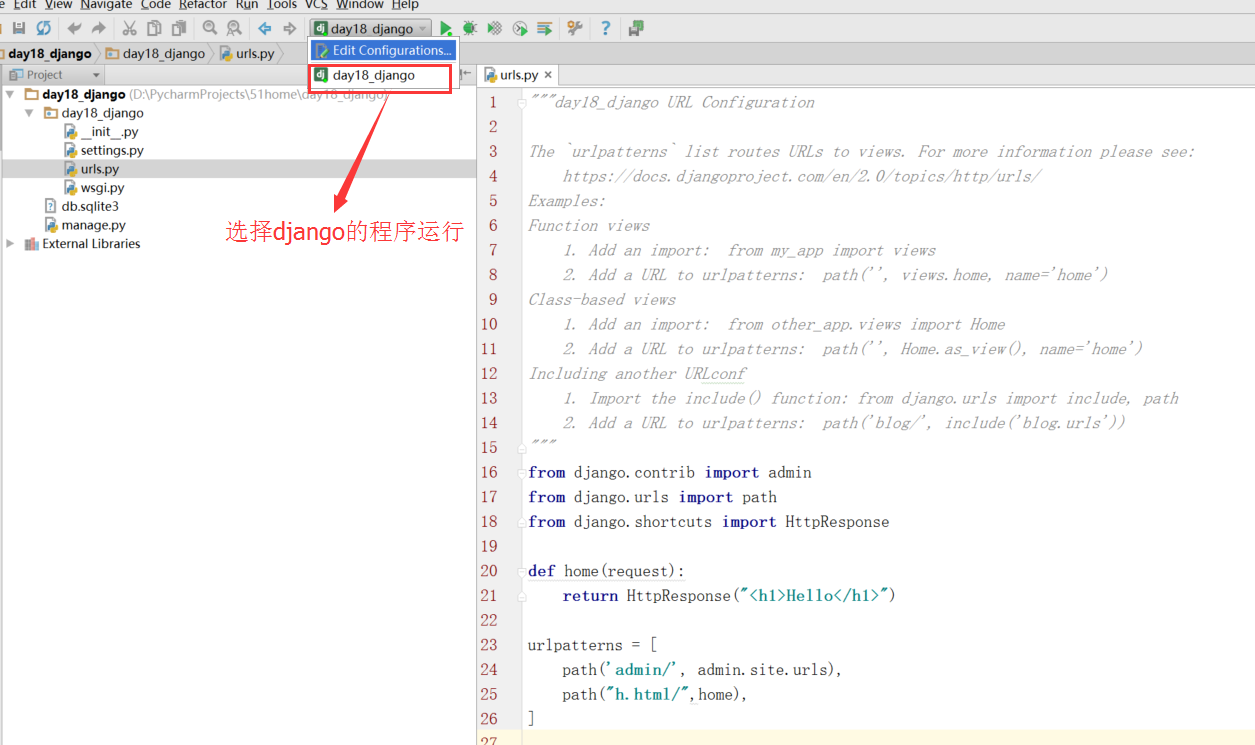Screen dimensions: 1255x745
Task: Collapse the inner day18_django folder
Action: pyautogui.click(x=29, y=113)
